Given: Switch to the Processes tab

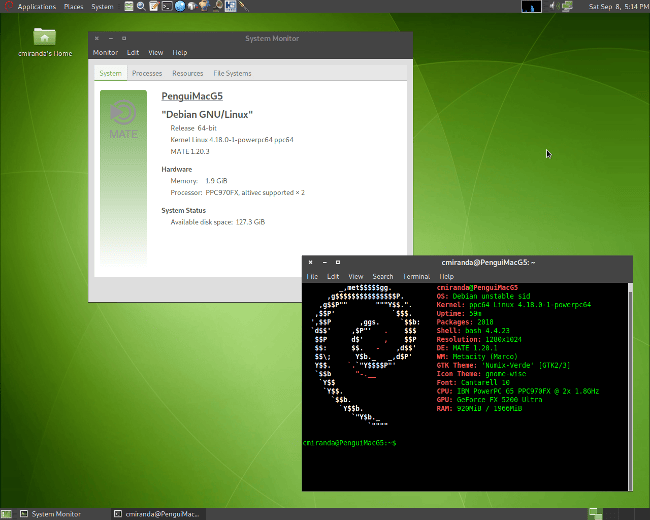Looking at the screenshot, I should pyautogui.click(x=147, y=73).
